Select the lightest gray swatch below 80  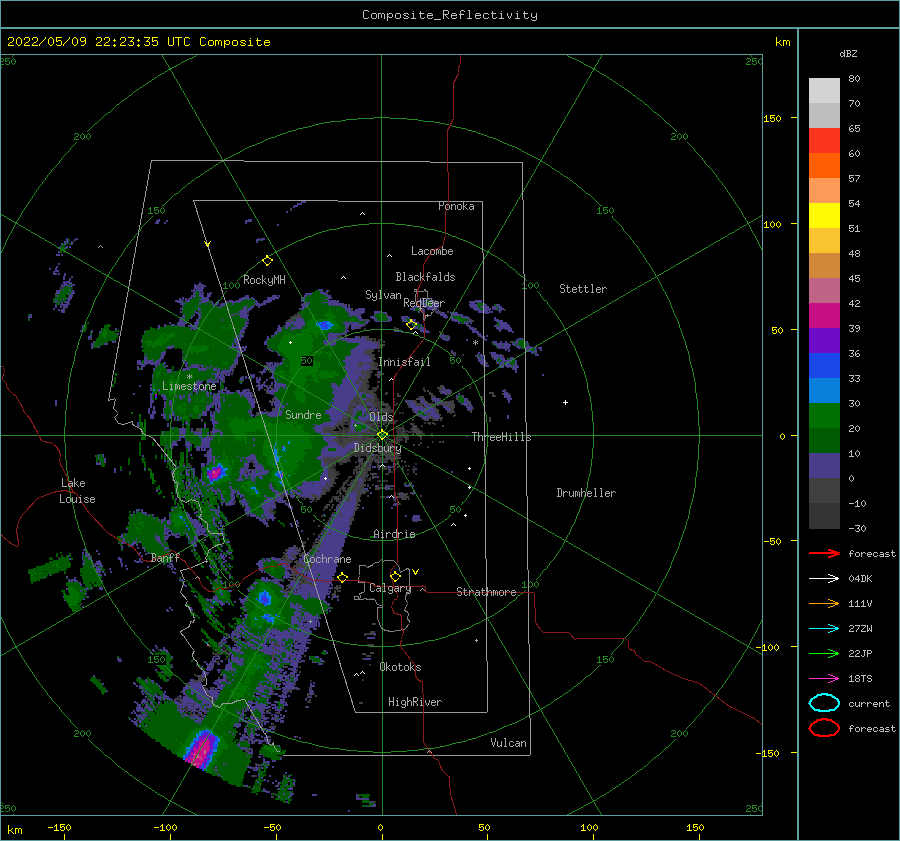click(824, 90)
